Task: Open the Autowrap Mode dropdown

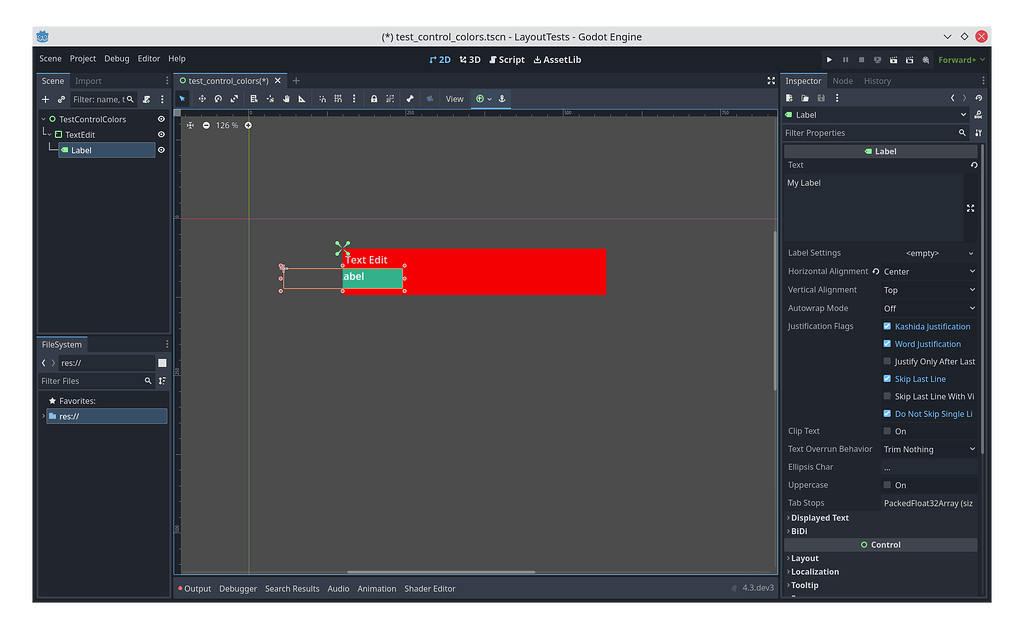Action: 929,308
